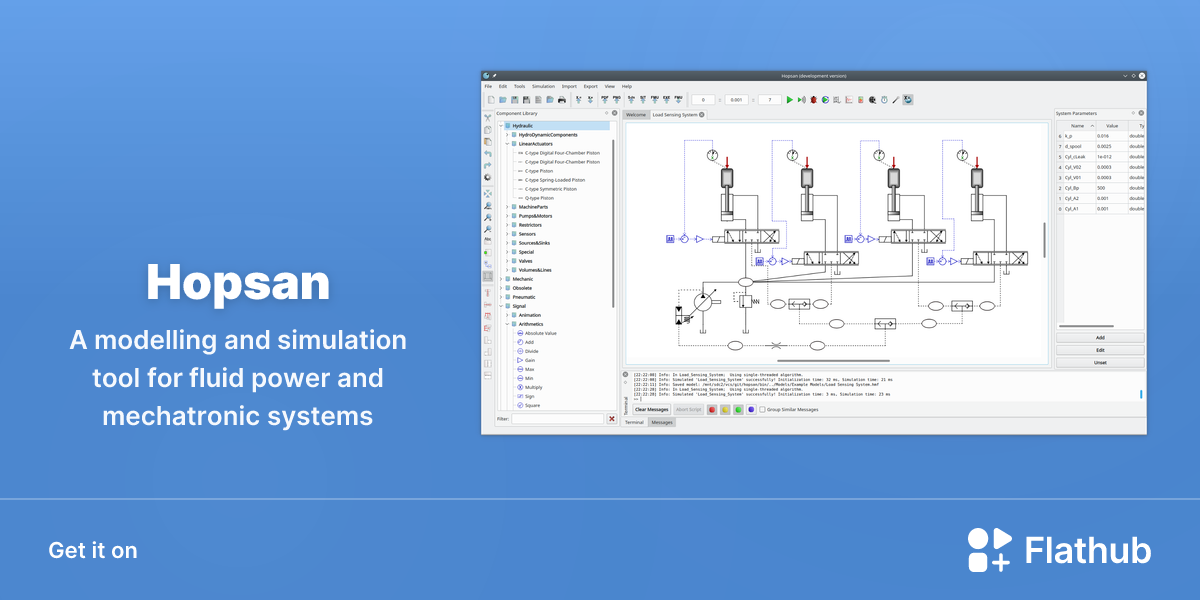Click the Flathub logo
Viewport: 1200px width, 600px height.
(x=1059, y=550)
